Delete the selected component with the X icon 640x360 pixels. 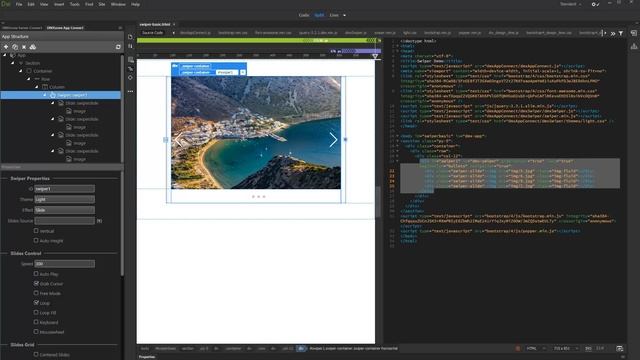[24, 47]
